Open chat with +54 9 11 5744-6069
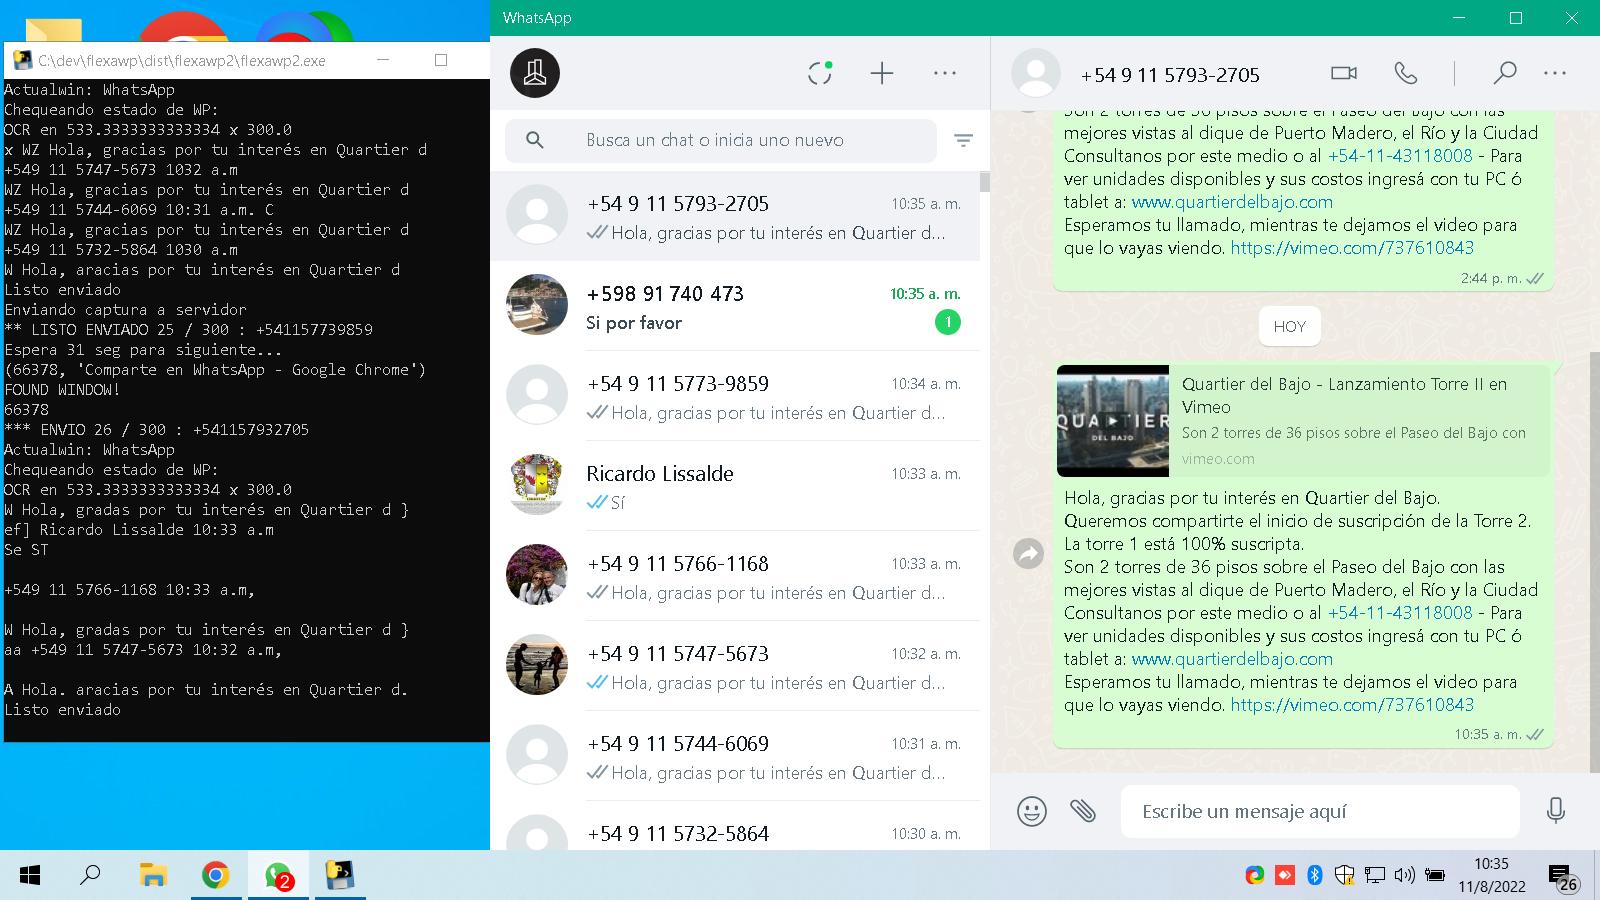The width and height of the screenshot is (1600, 900). pos(735,756)
